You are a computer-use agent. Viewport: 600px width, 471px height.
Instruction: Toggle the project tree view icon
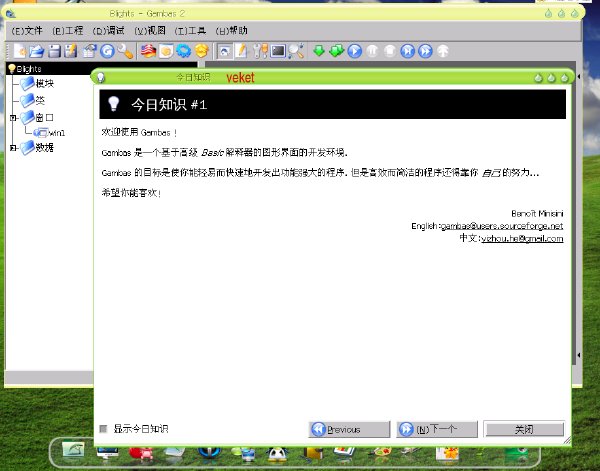click(225, 51)
